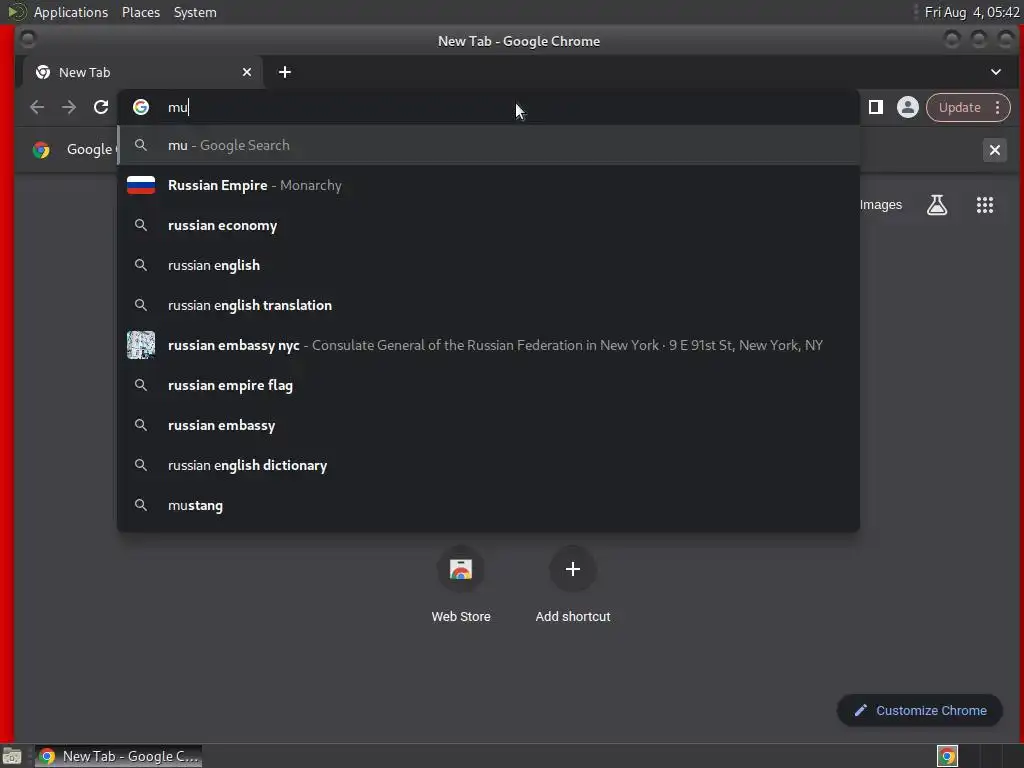1024x768 pixels.
Task: Open the Places menu
Action: [x=141, y=12]
